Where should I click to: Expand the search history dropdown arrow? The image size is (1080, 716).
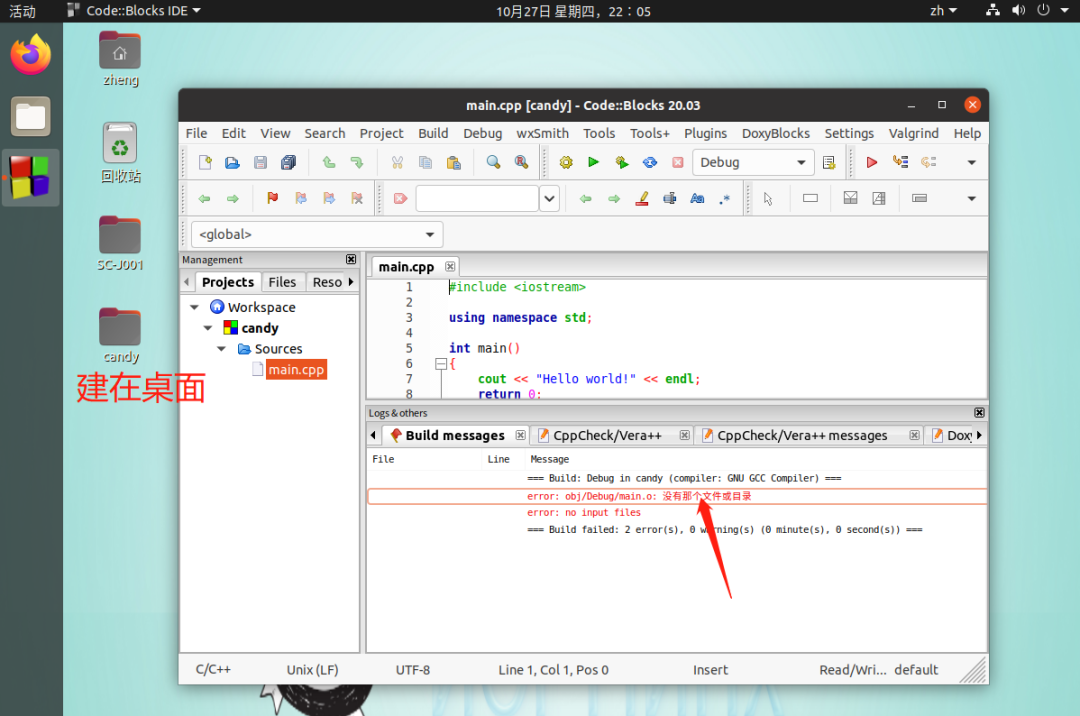549,198
